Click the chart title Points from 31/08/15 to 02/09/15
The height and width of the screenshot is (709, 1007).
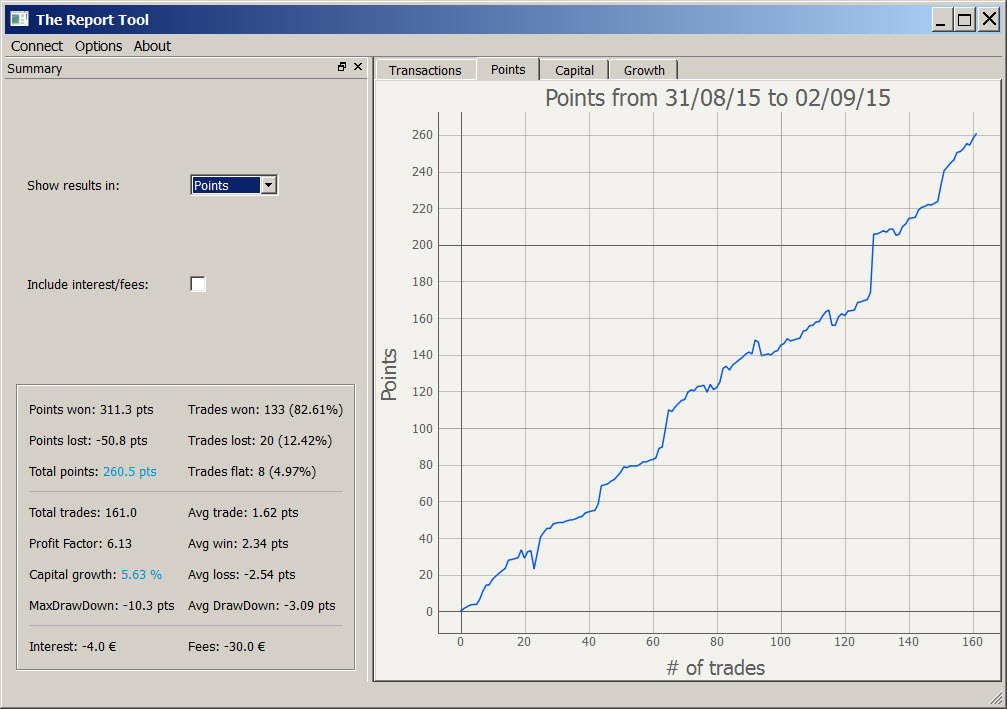point(717,98)
